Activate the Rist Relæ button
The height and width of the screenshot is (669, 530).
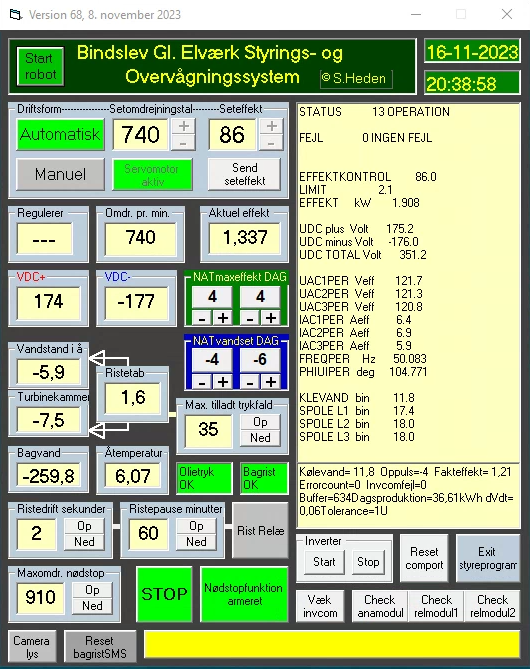point(260,530)
